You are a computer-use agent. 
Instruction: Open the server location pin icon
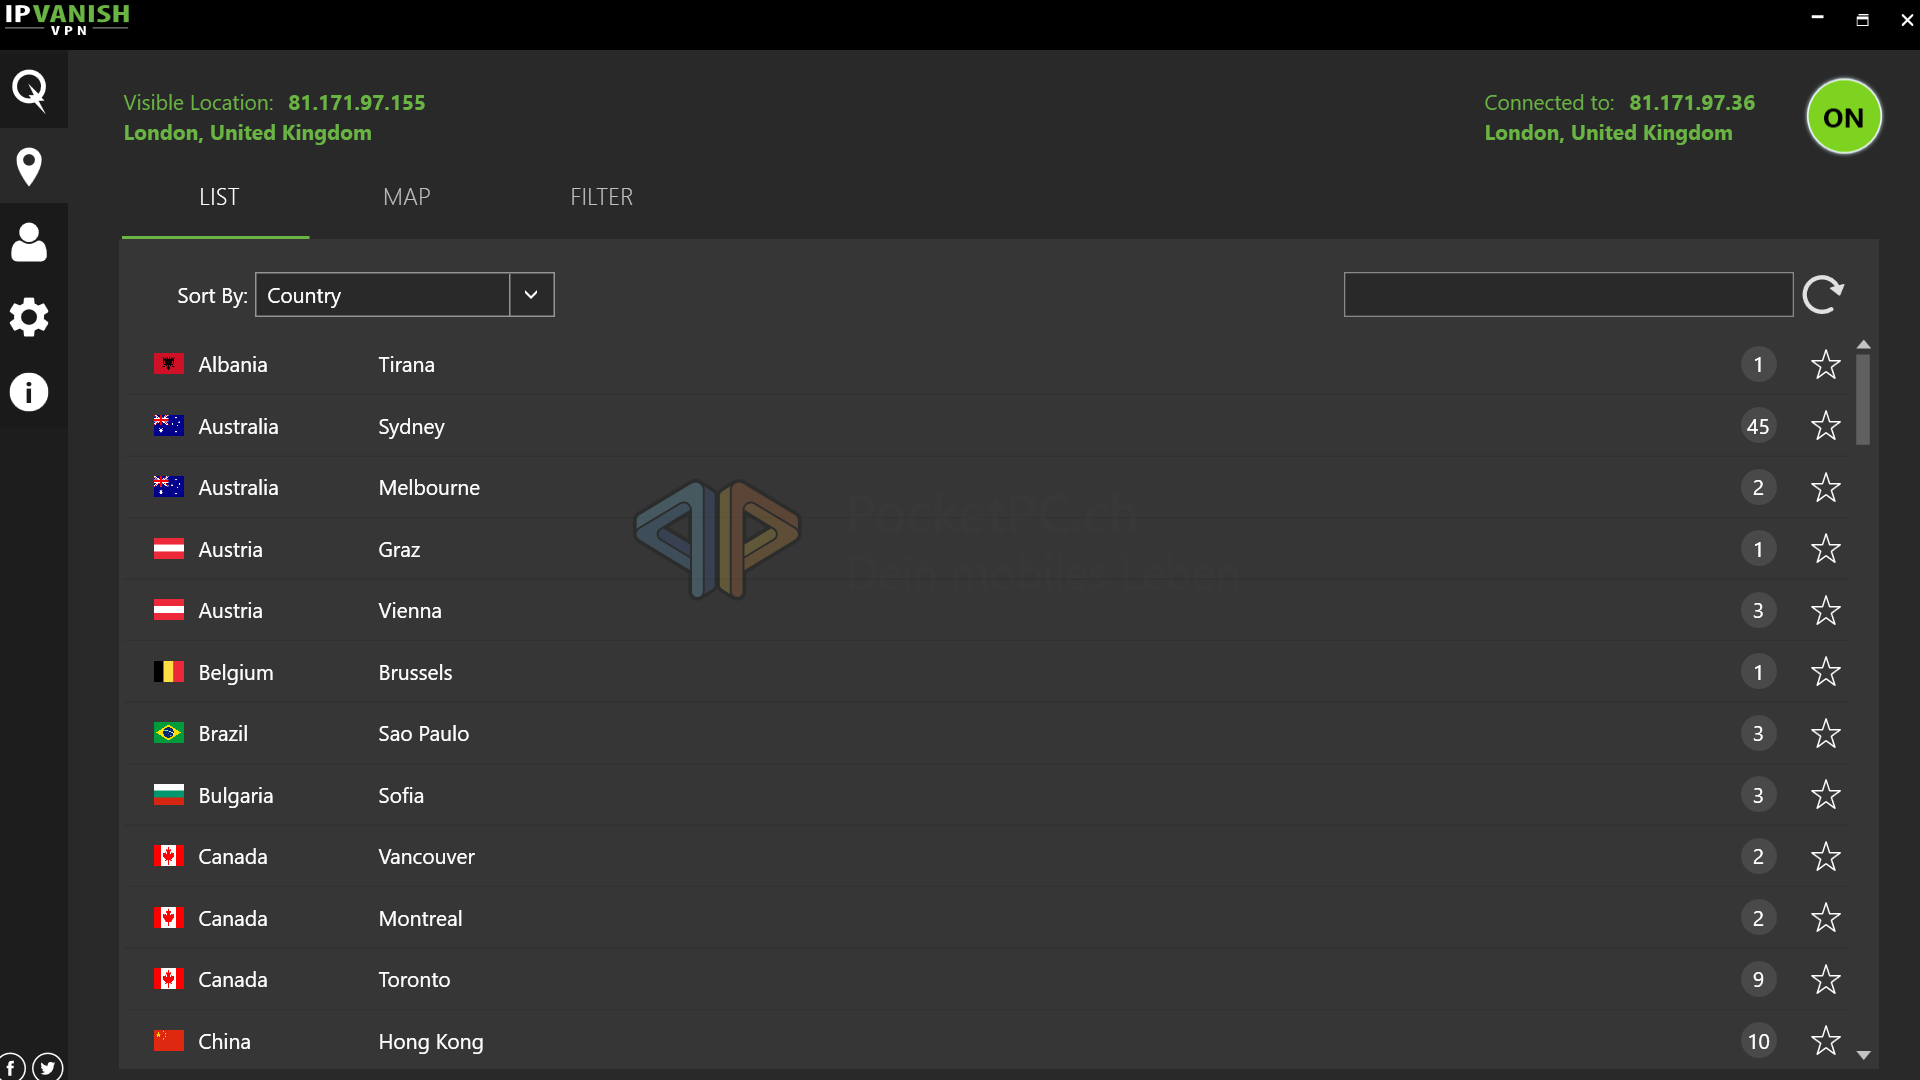point(30,166)
